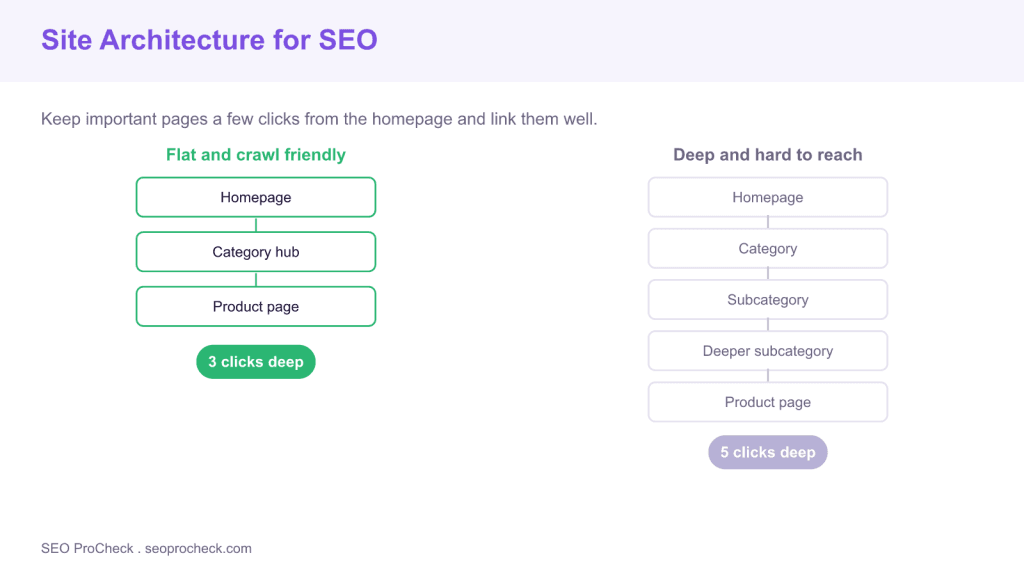Click the green Product page box
The image size is (1024, 576).
256,306
